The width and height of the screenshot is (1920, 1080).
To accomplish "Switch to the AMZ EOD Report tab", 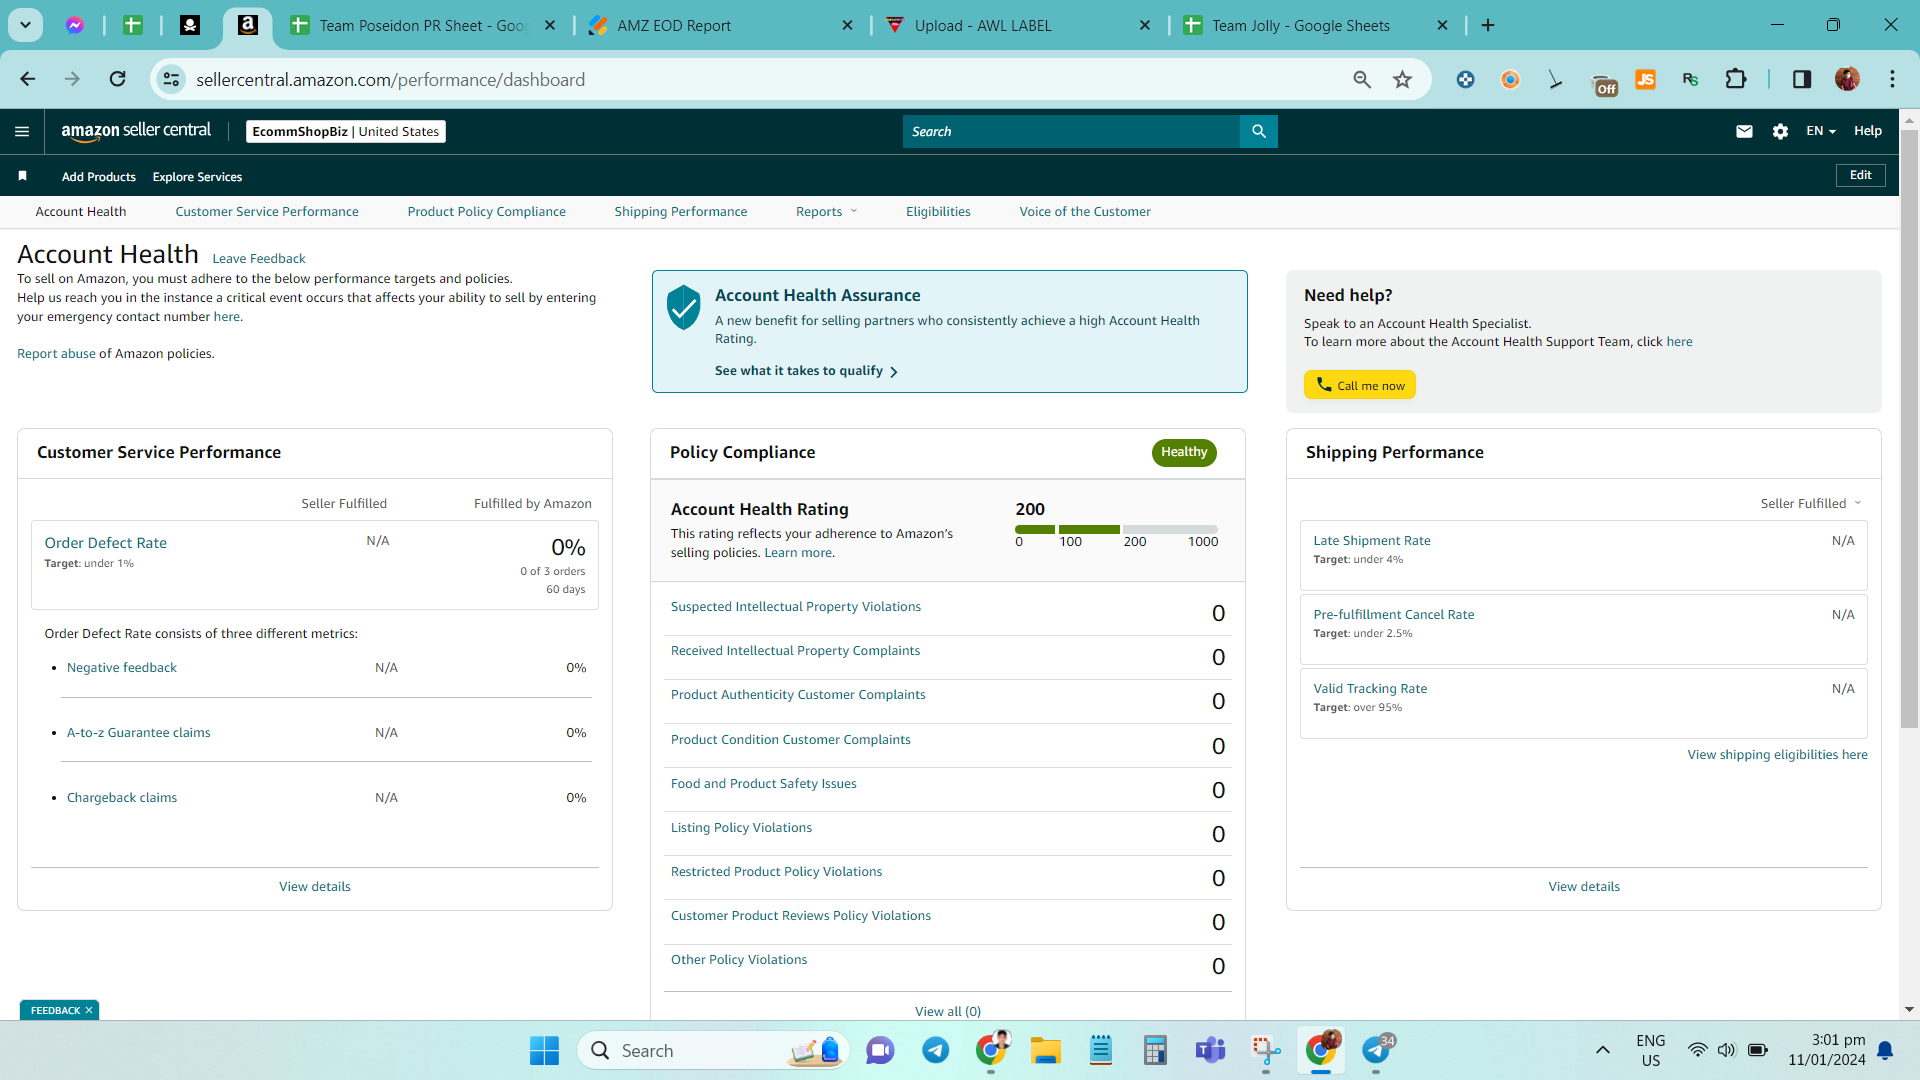I will tap(720, 25).
